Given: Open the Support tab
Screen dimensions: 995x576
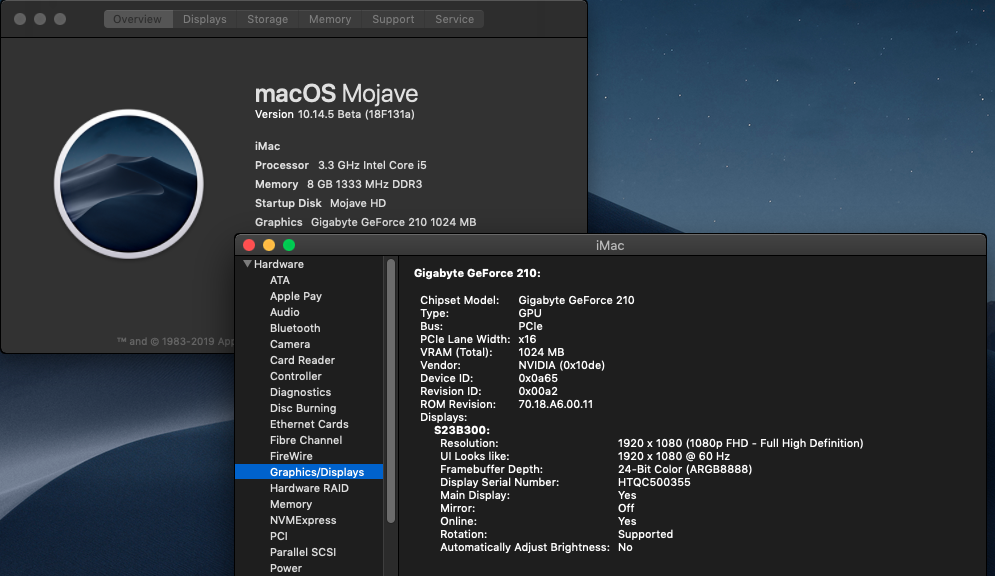Looking at the screenshot, I should (x=393, y=19).
